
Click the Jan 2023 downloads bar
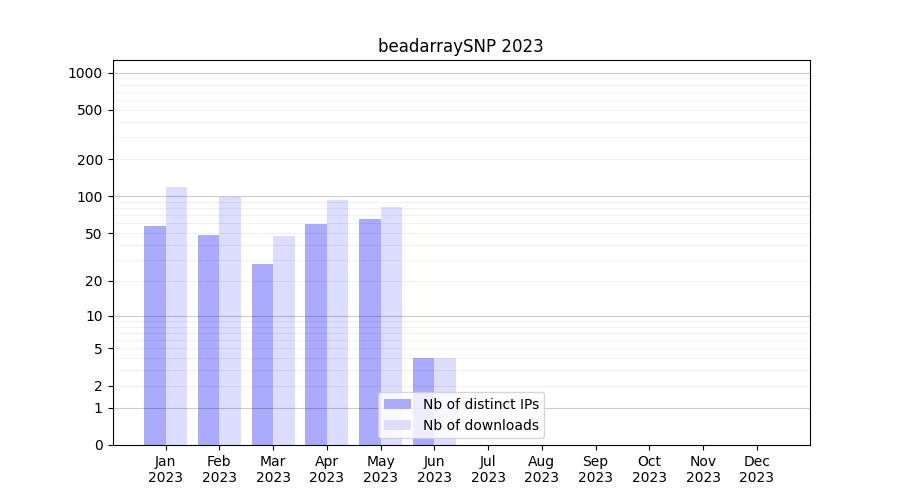tap(176, 315)
